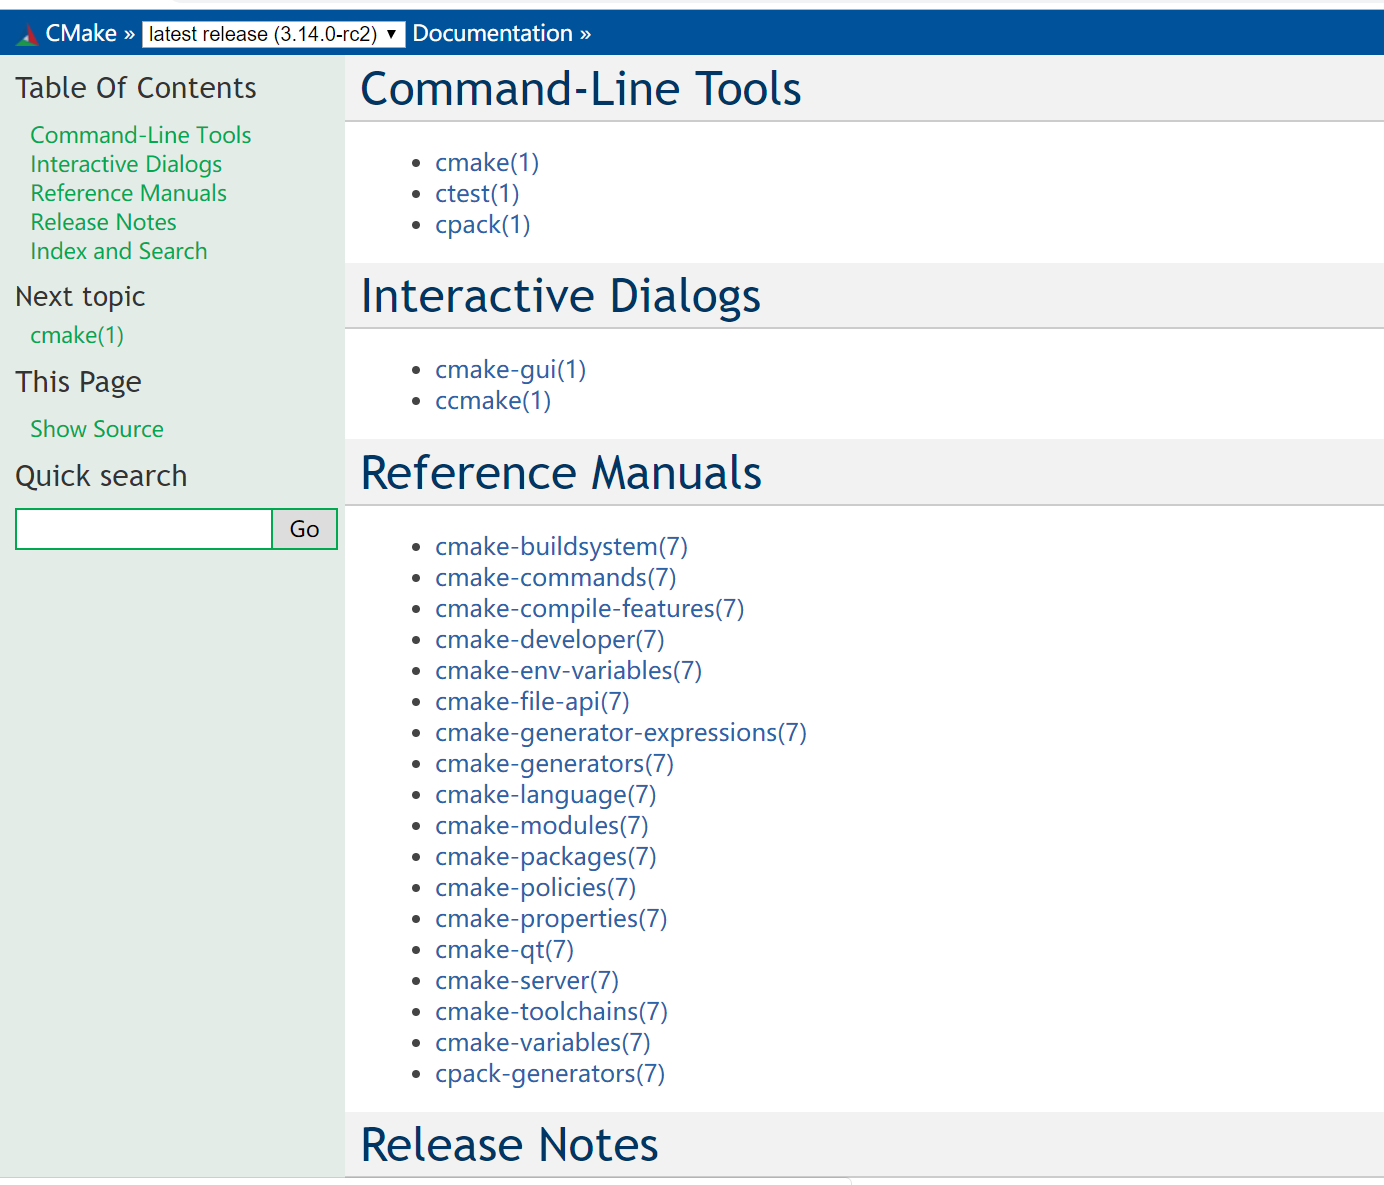Go to next topic cmake(1) in sidebar

[x=77, y=335]
